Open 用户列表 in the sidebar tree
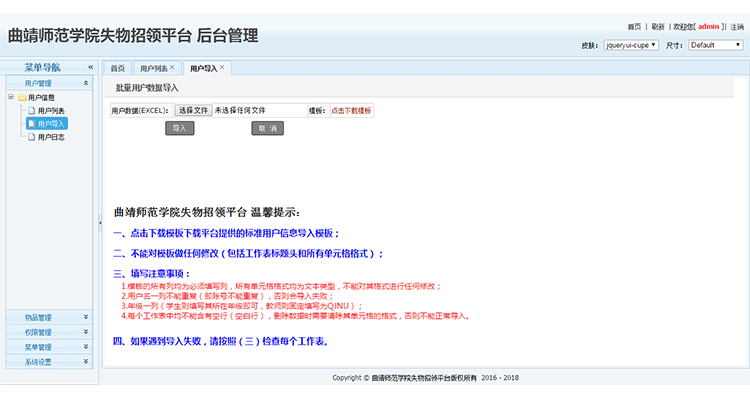Viewport: 750px width, 395px height. (x=51, y=110)
